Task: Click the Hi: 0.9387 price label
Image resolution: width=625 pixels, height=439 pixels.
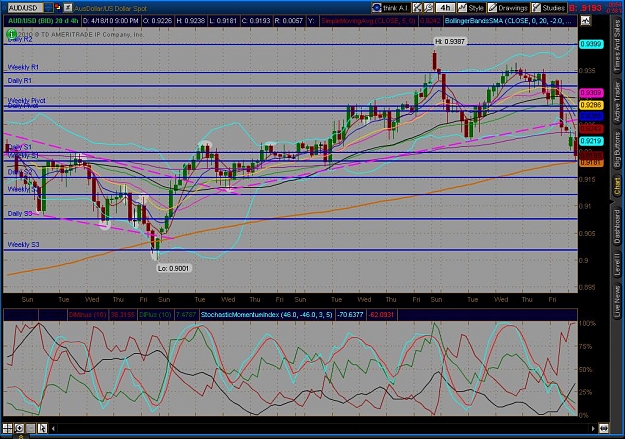Action: tap(449, 41)
